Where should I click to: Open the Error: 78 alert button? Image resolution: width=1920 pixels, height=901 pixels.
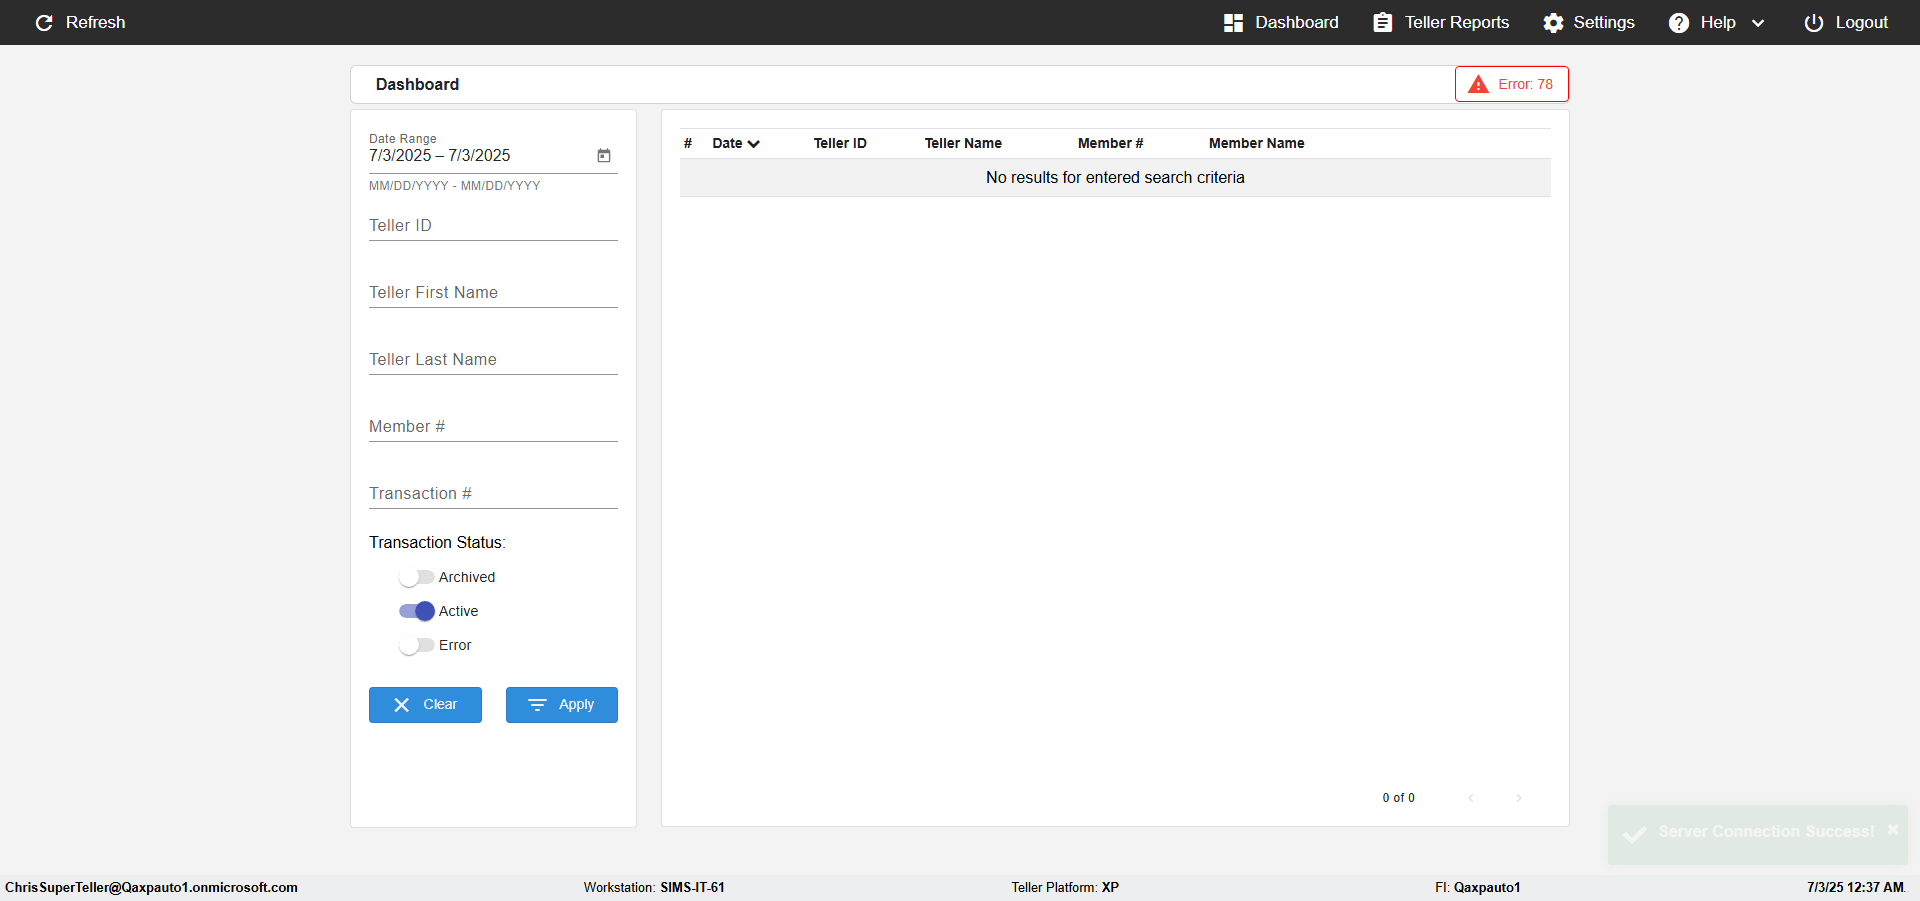1512,84
